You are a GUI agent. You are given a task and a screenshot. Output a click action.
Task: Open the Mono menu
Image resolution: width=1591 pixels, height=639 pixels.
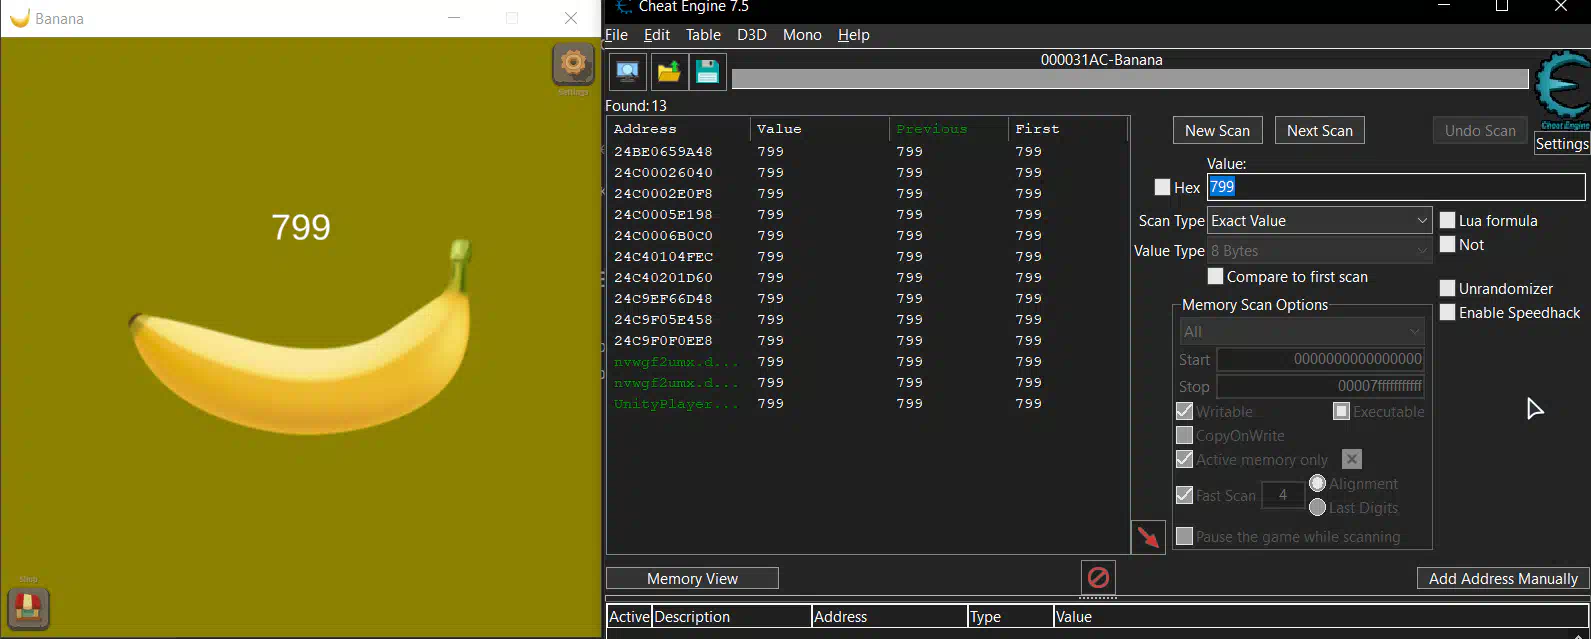click(x=802, y=35)
